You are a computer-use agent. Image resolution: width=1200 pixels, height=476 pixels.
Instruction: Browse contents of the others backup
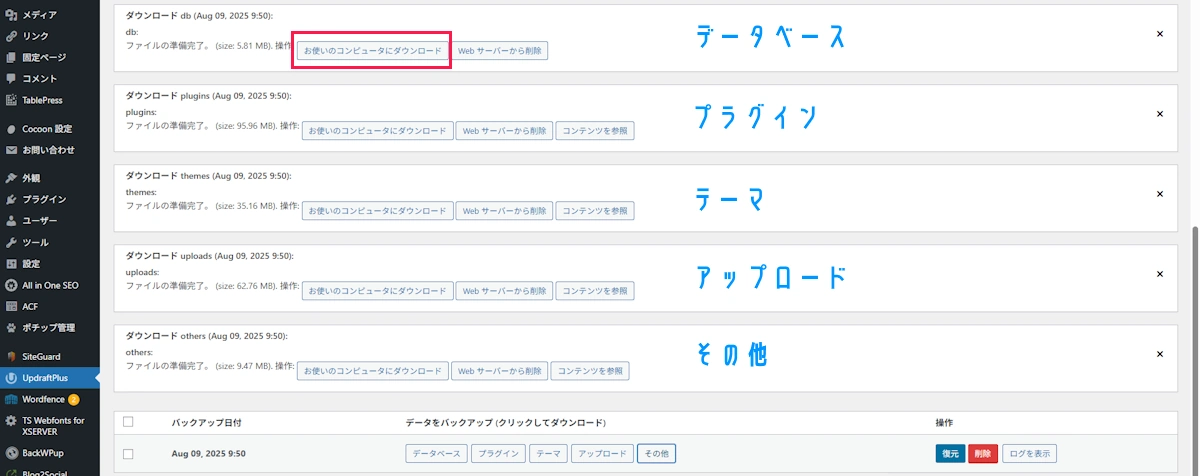click(590, 370)
